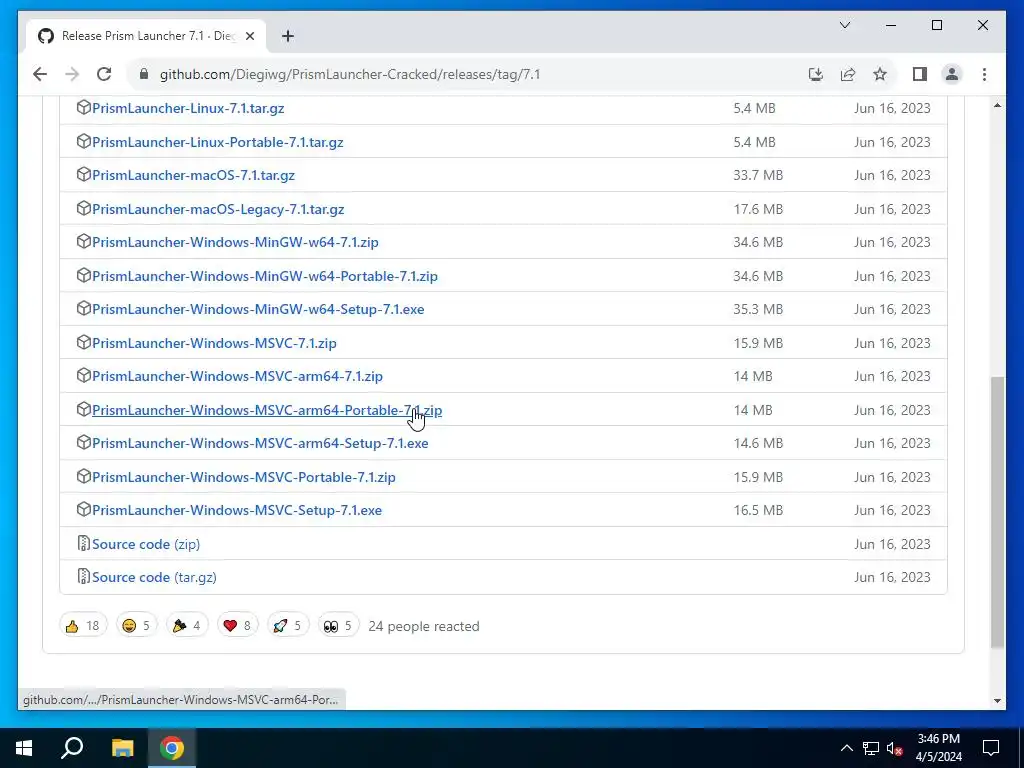
Task: Click "24 people reacted" text
Action: coord(424,627)
